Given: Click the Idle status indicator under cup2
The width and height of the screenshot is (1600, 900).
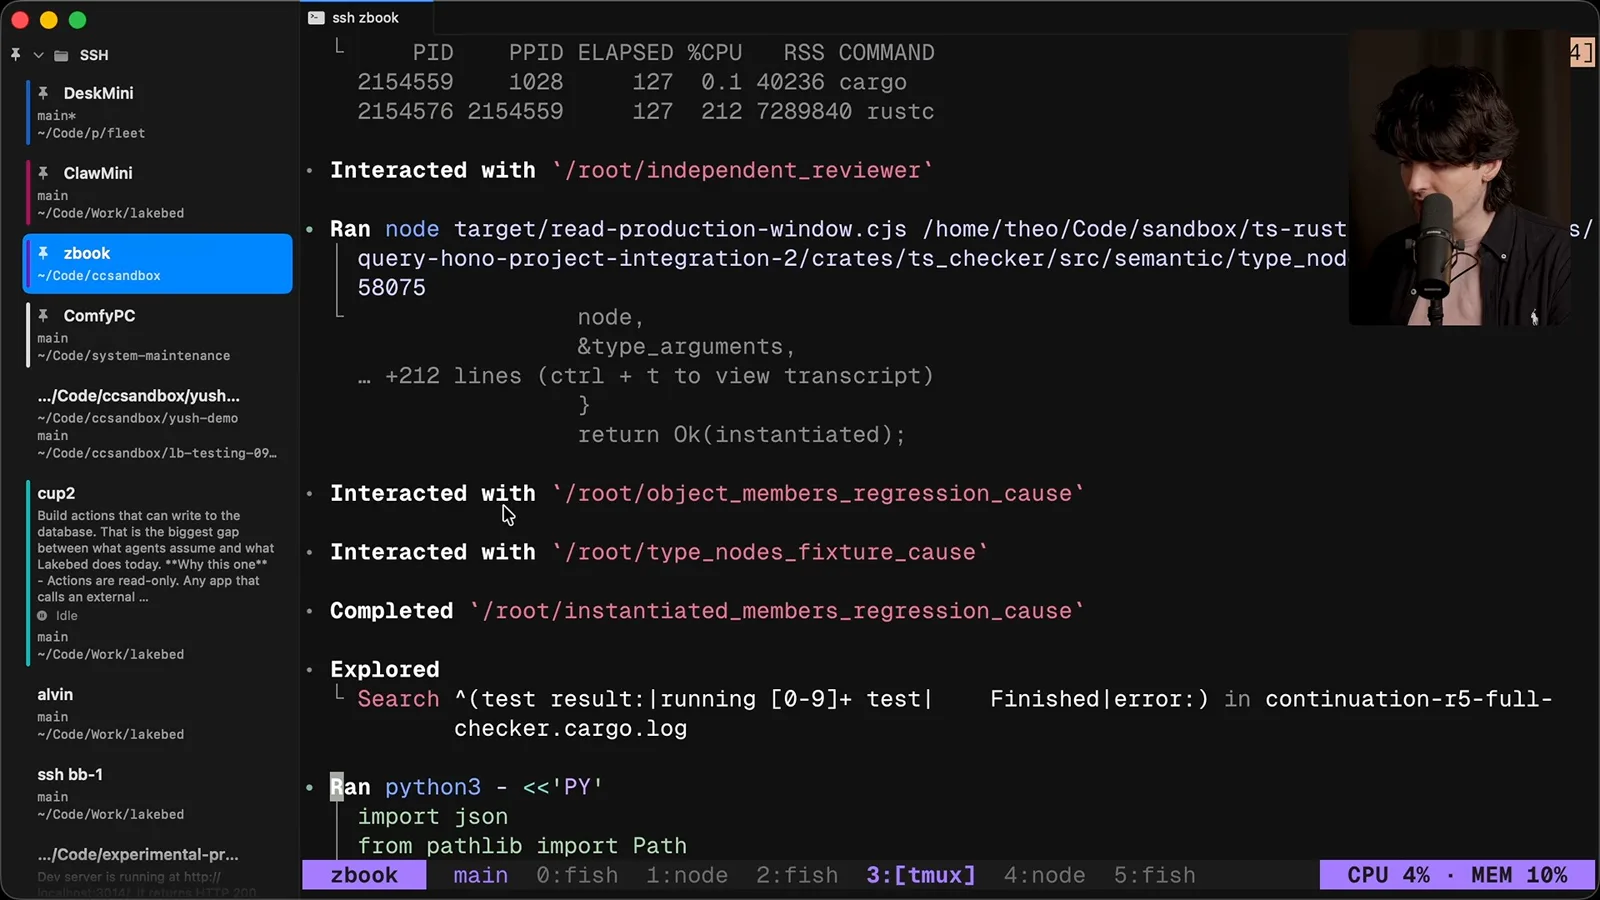Looking at the screenshot, I should point(58,616).
